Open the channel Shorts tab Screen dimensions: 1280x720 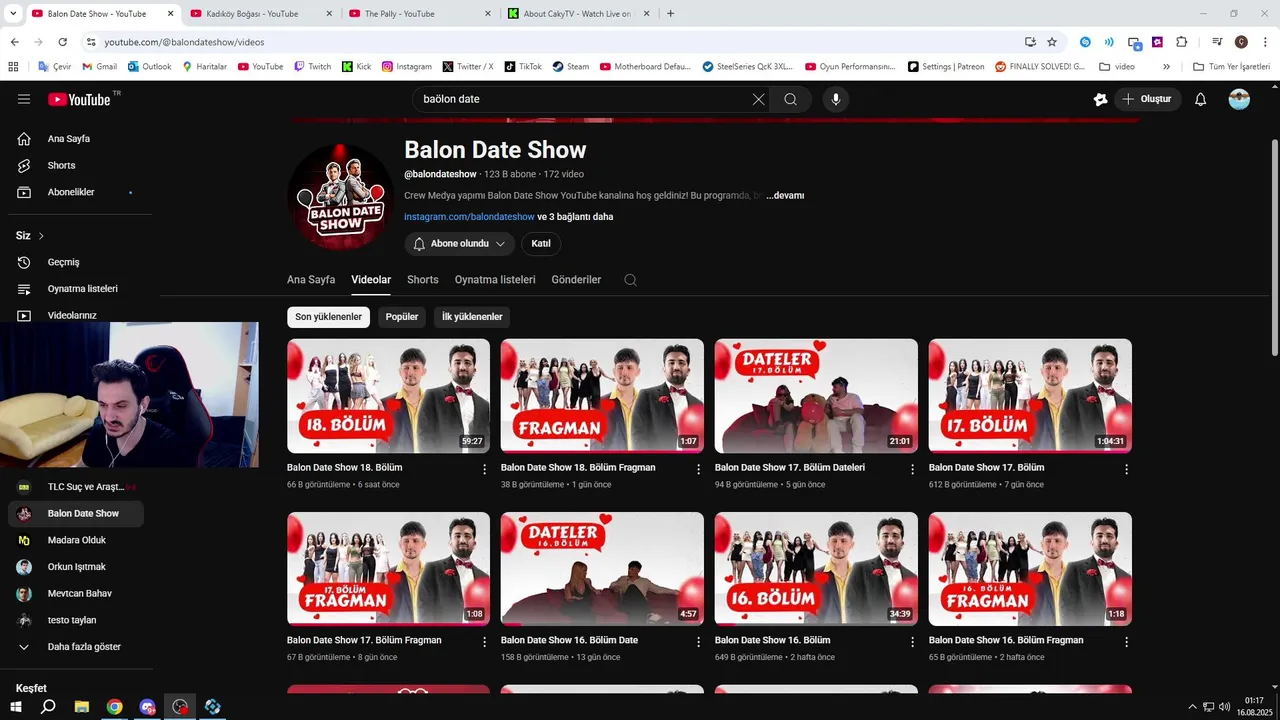pyautogui.click(x=423, y=280)
